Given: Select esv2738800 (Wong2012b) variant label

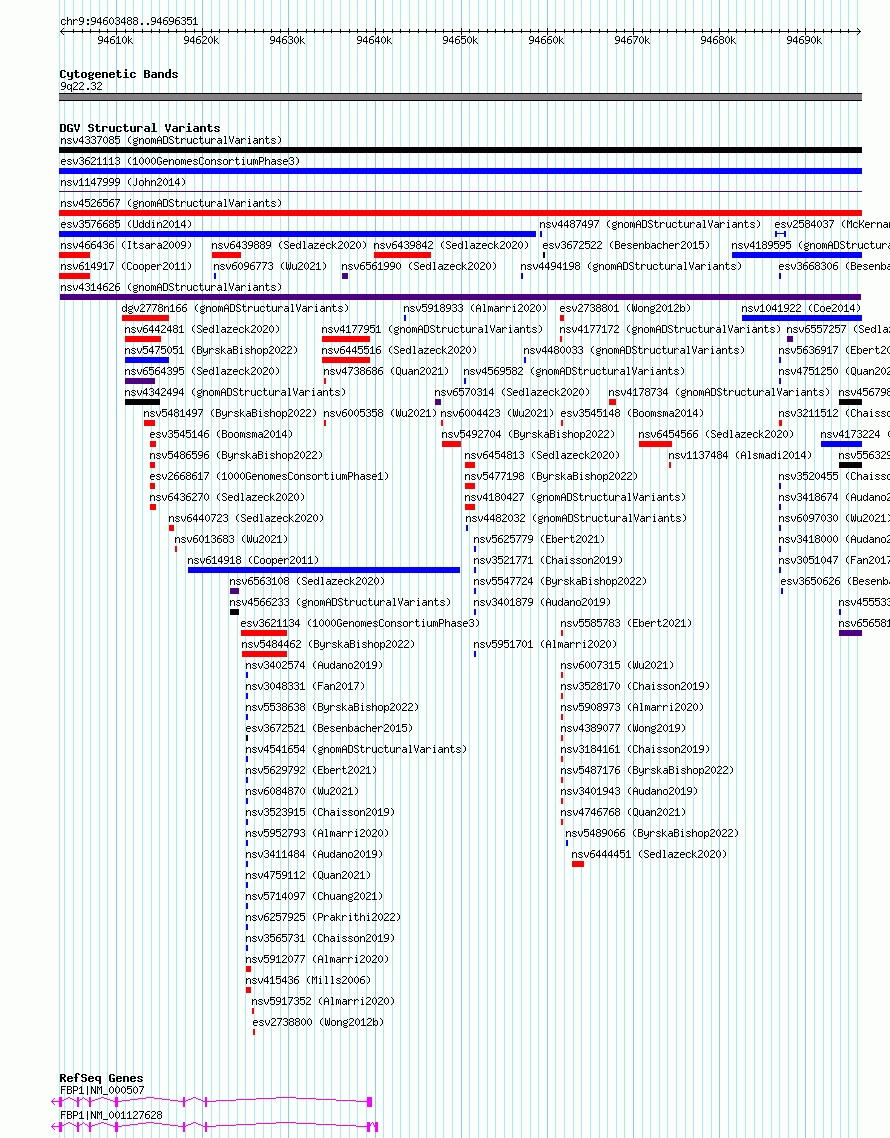Looking at the screenshot, I should tap(318, 1023).
